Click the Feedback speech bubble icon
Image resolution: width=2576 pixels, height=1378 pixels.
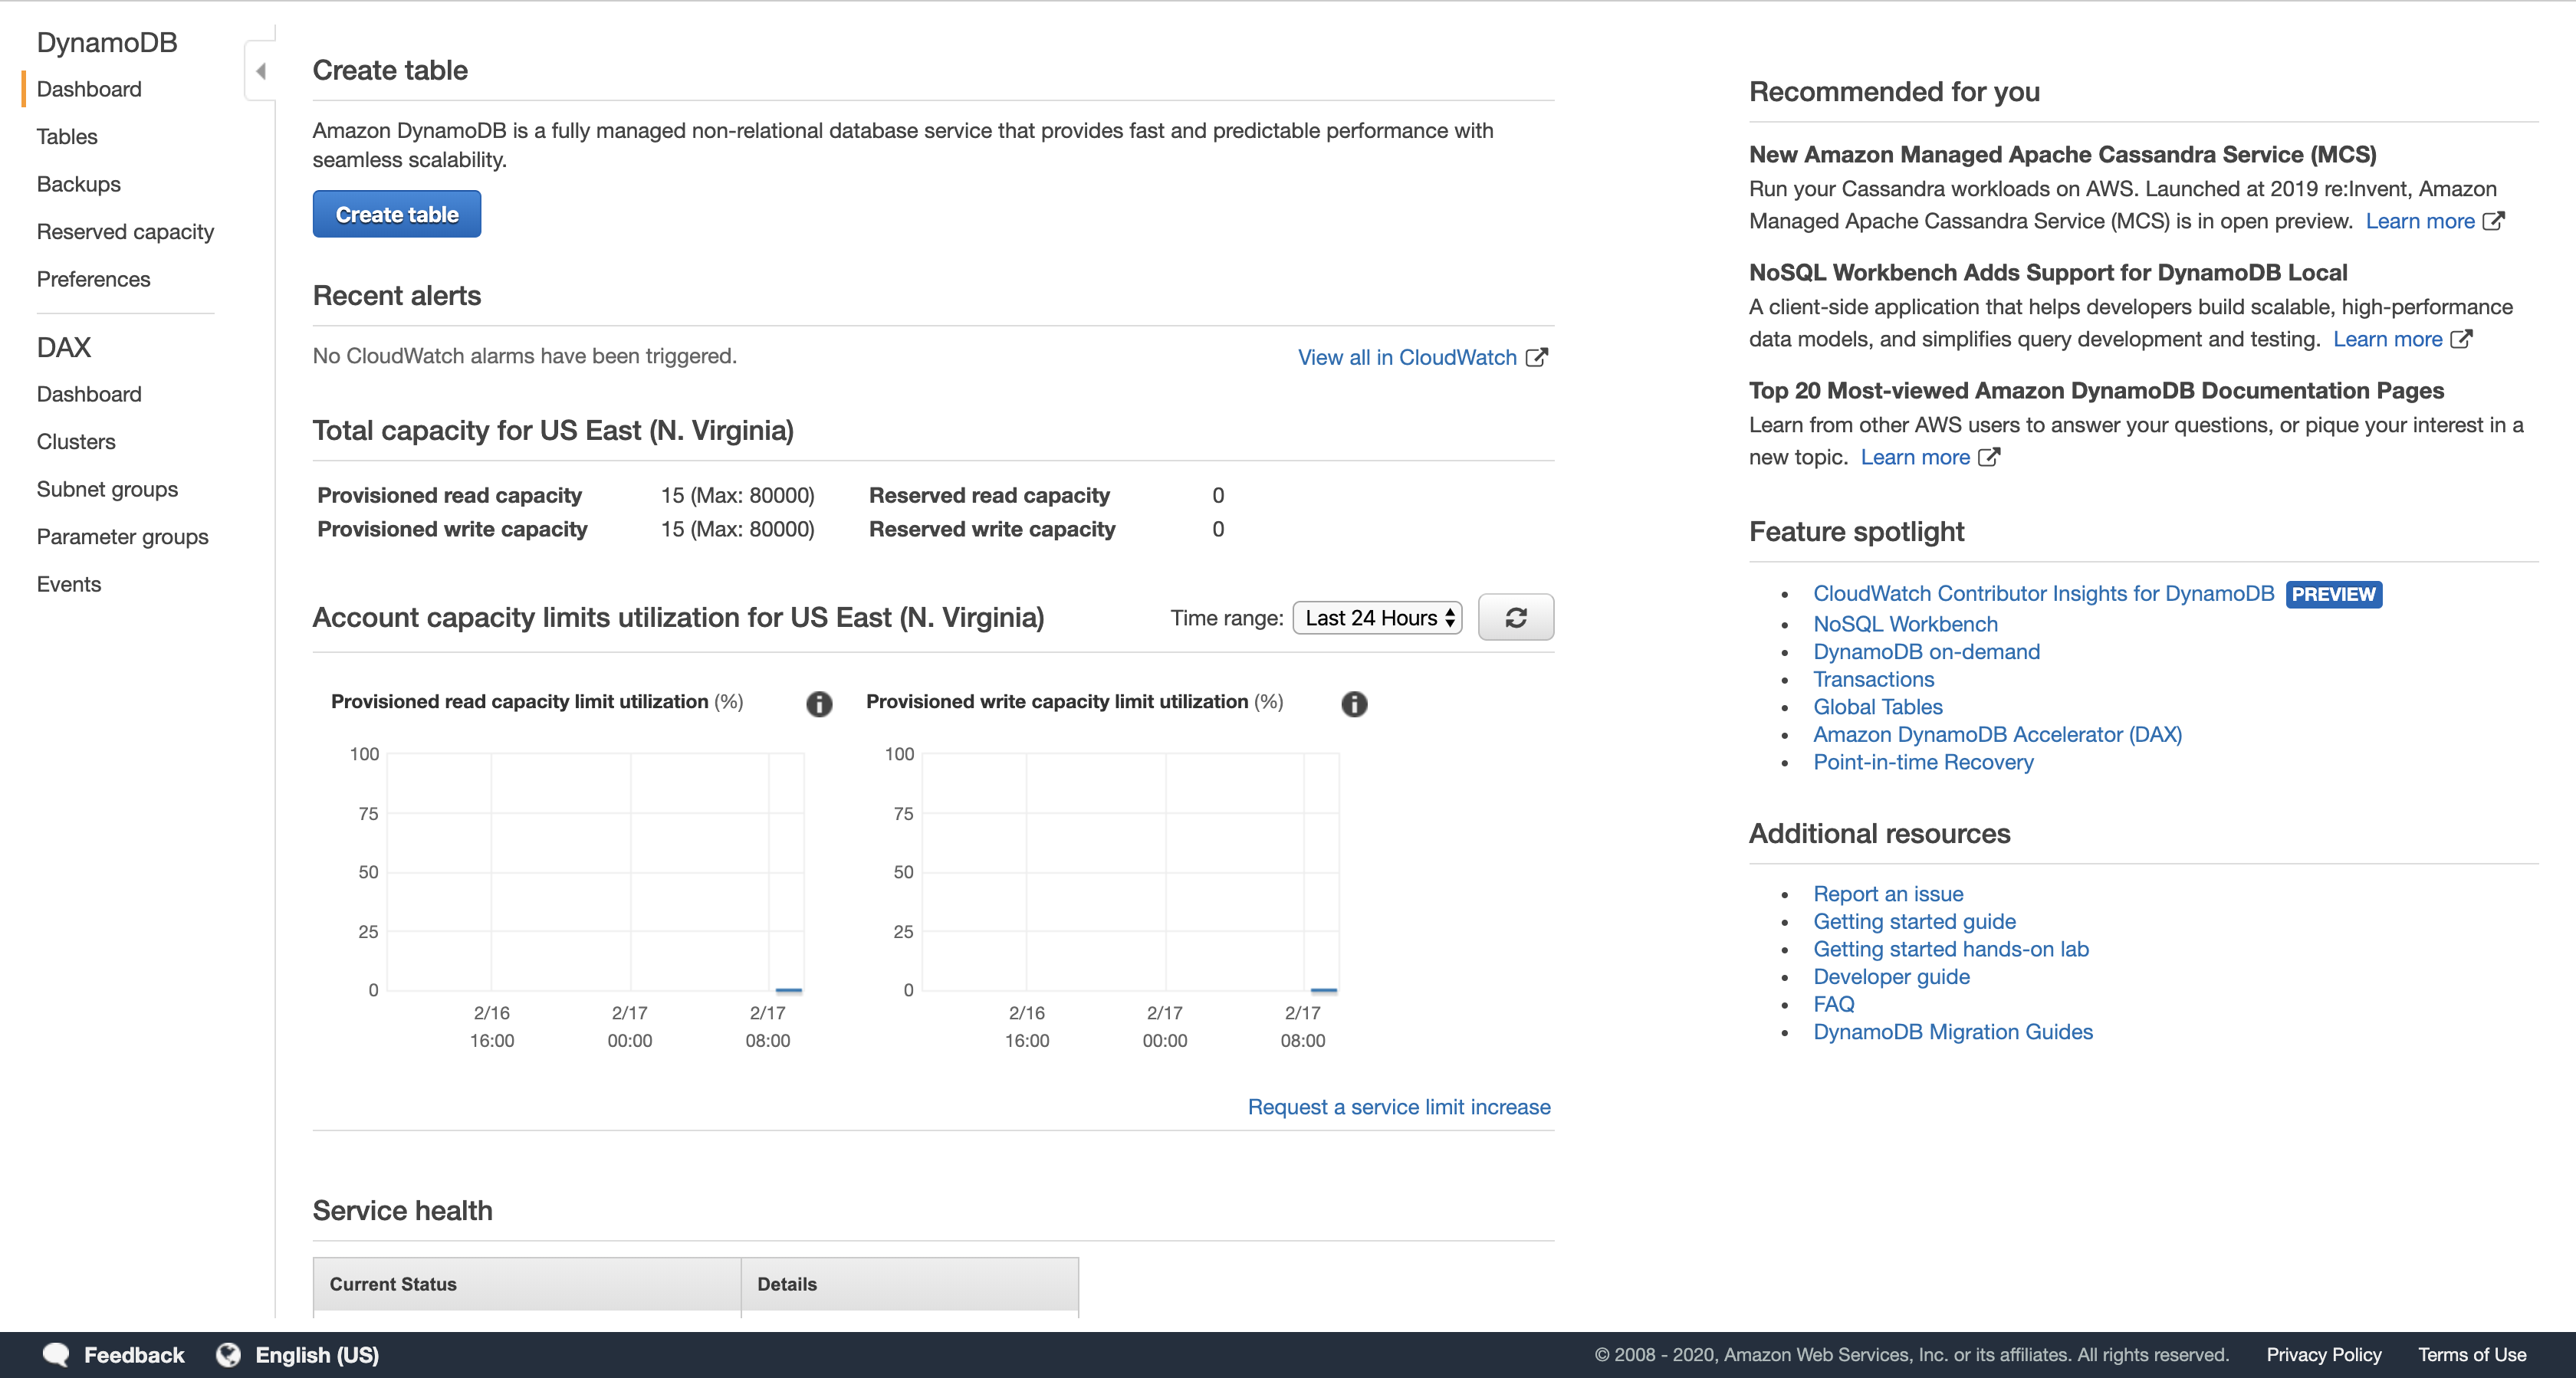56,1355
